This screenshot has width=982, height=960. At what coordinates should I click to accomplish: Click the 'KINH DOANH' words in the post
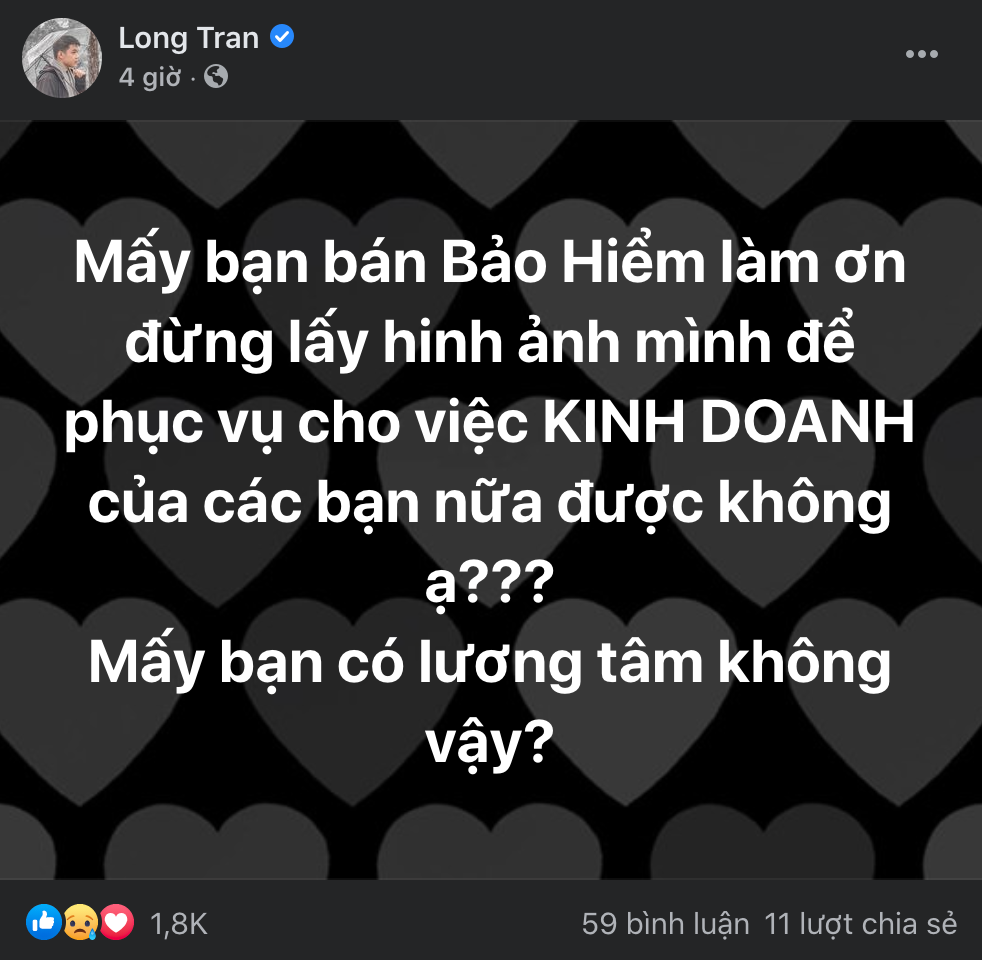(x=728, y=423)
